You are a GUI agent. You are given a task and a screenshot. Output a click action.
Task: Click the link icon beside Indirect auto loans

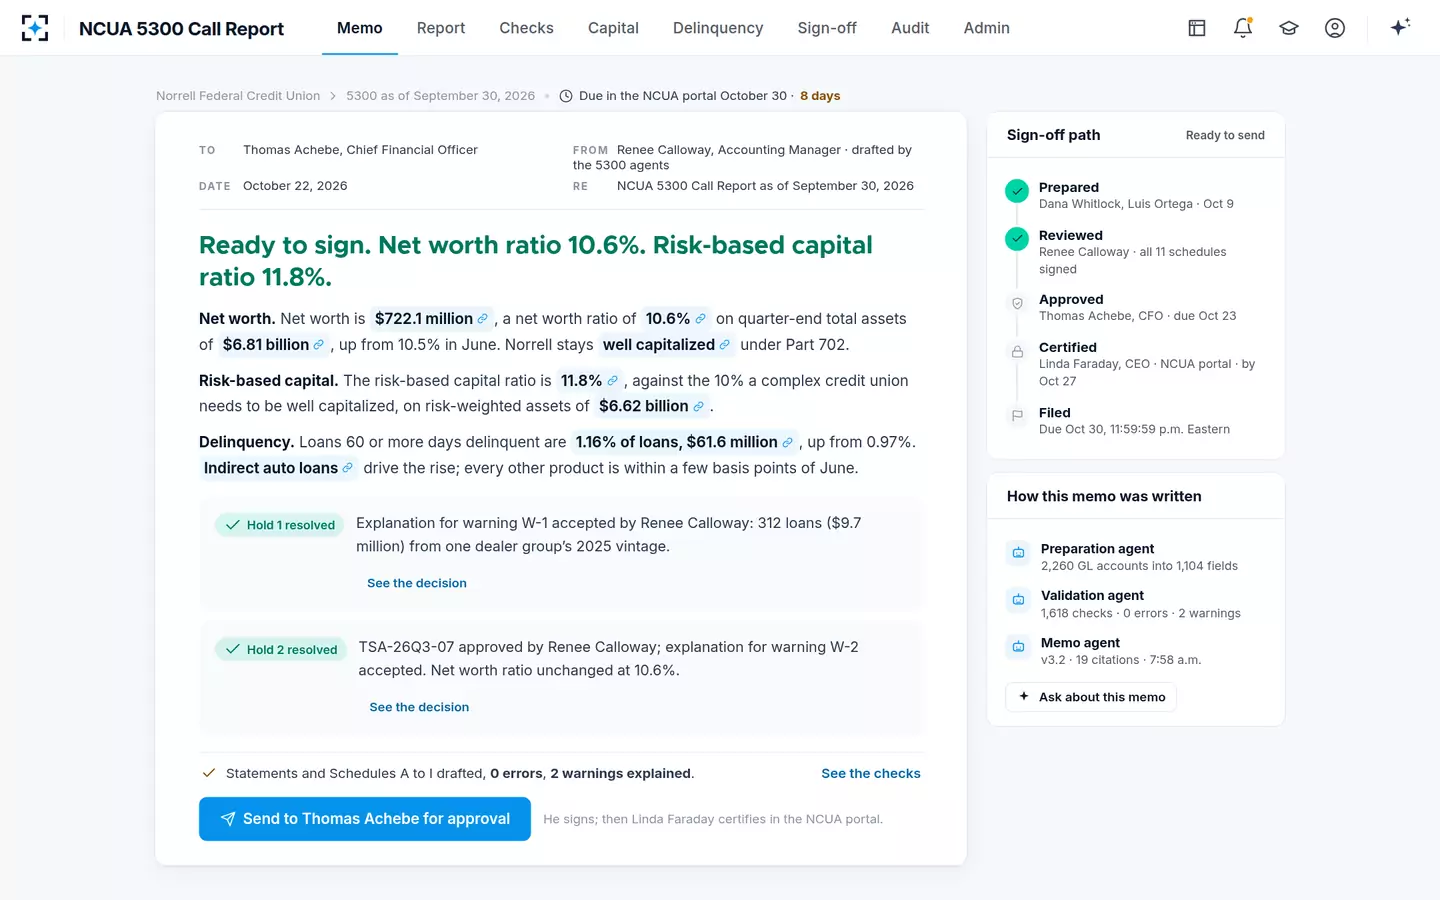[347, 468]
